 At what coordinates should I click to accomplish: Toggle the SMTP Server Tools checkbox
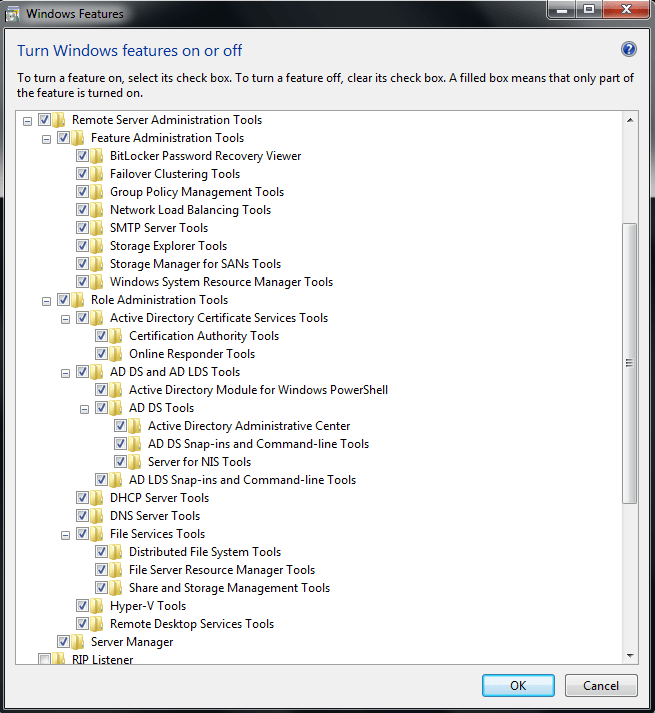click(x=82, y=227)
